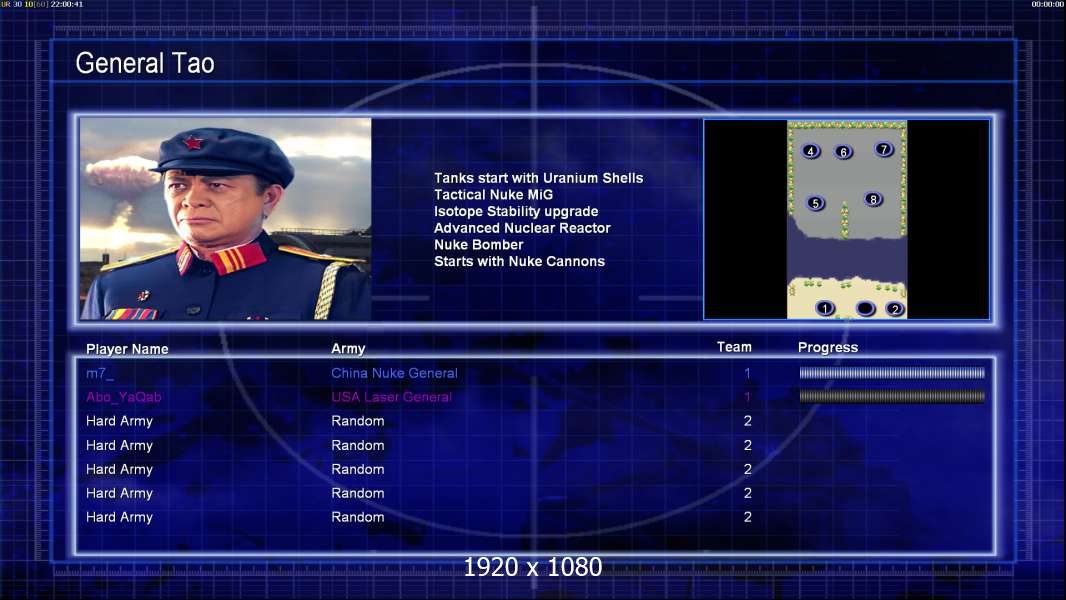Click m7_ loading progress bar

pos(891,373)
